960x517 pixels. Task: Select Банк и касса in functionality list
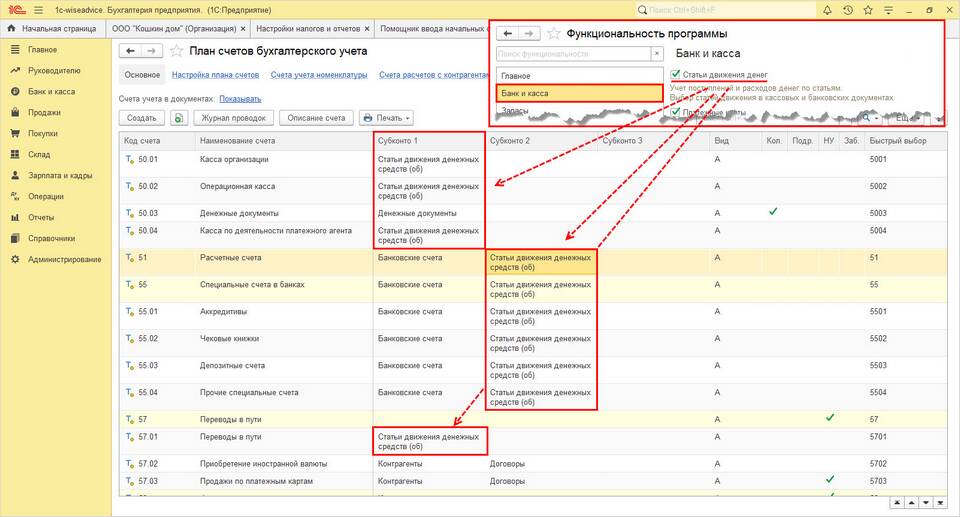pos(579,93)
